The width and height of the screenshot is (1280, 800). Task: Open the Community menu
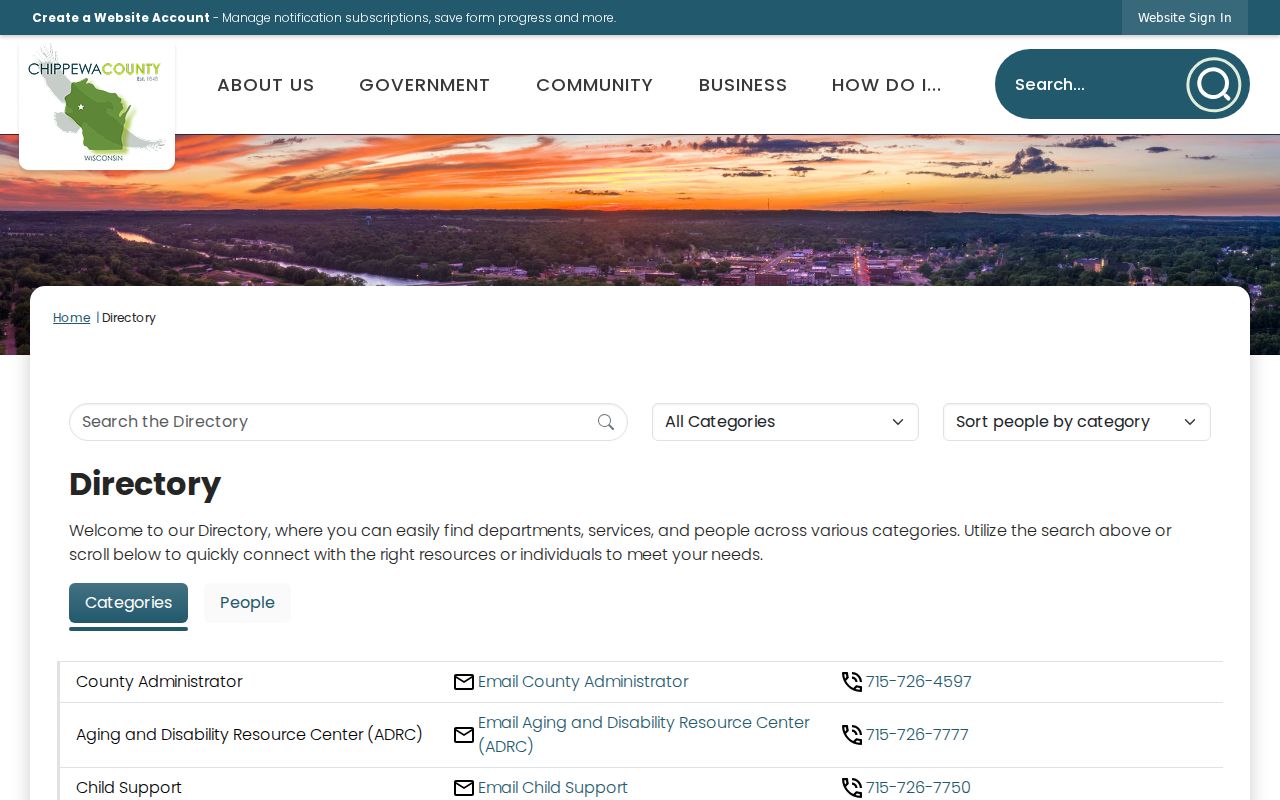(594, 85)
